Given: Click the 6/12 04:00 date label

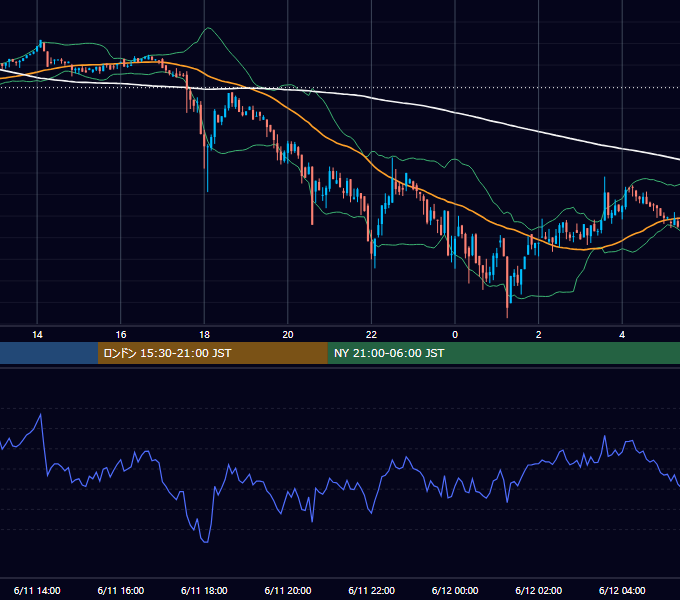Looking at the screenshot, I should (622, 590).
